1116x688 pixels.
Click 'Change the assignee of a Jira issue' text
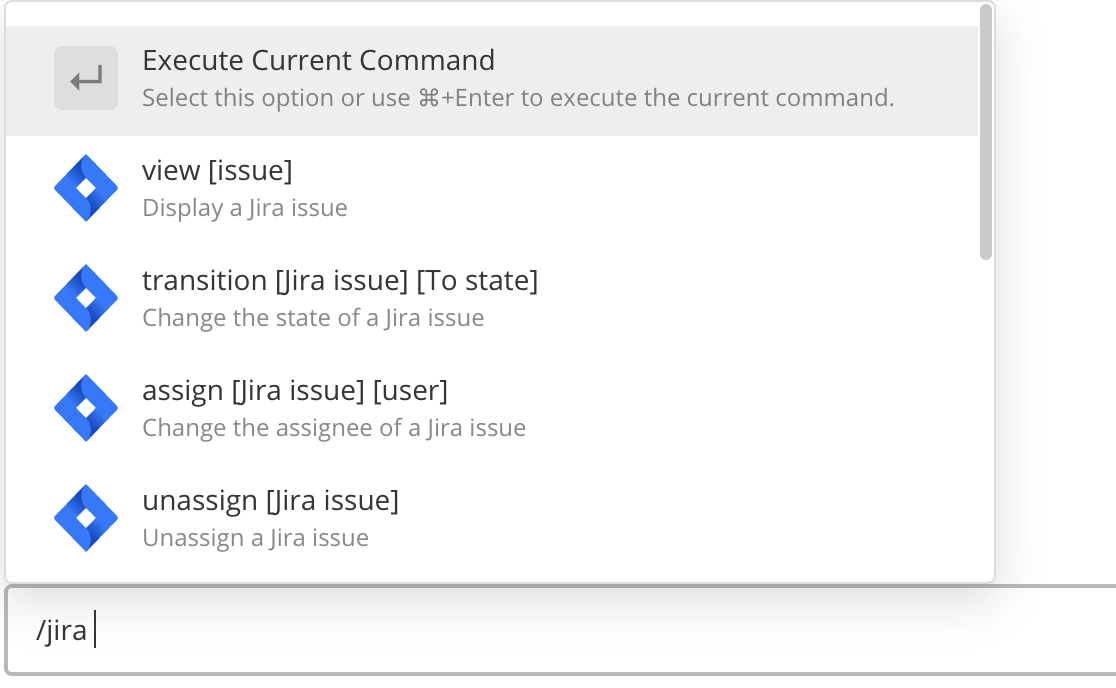[x=335, y=427]
